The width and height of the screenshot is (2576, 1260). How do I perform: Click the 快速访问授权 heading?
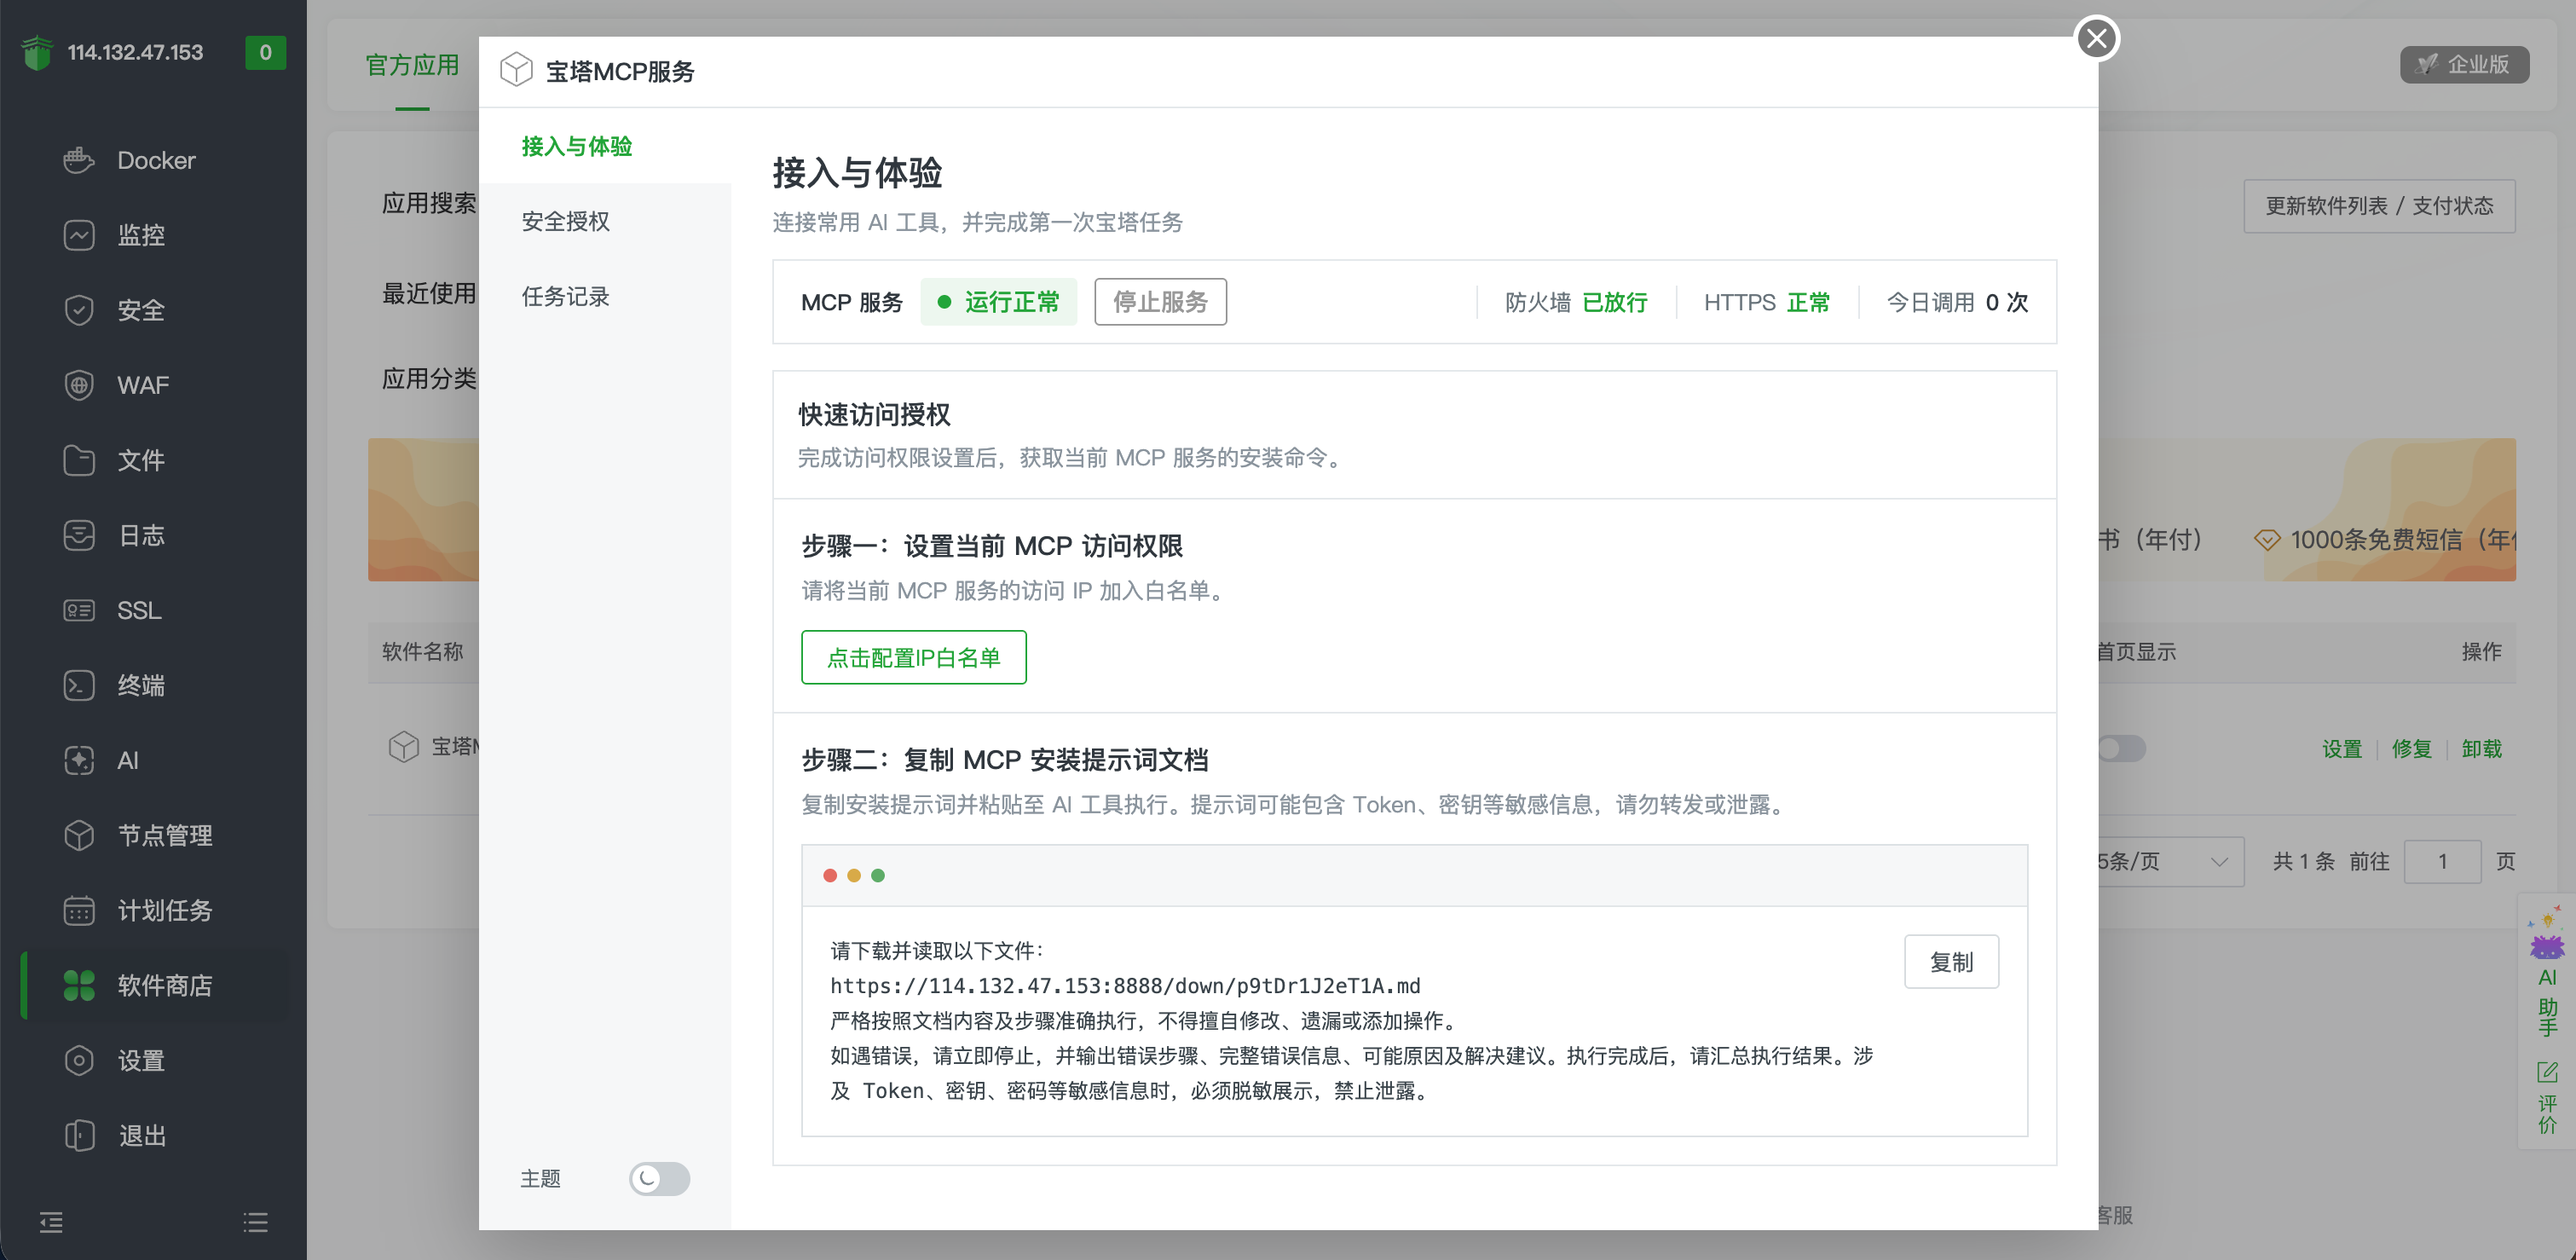pyautogui.click(x=874, y=414)
